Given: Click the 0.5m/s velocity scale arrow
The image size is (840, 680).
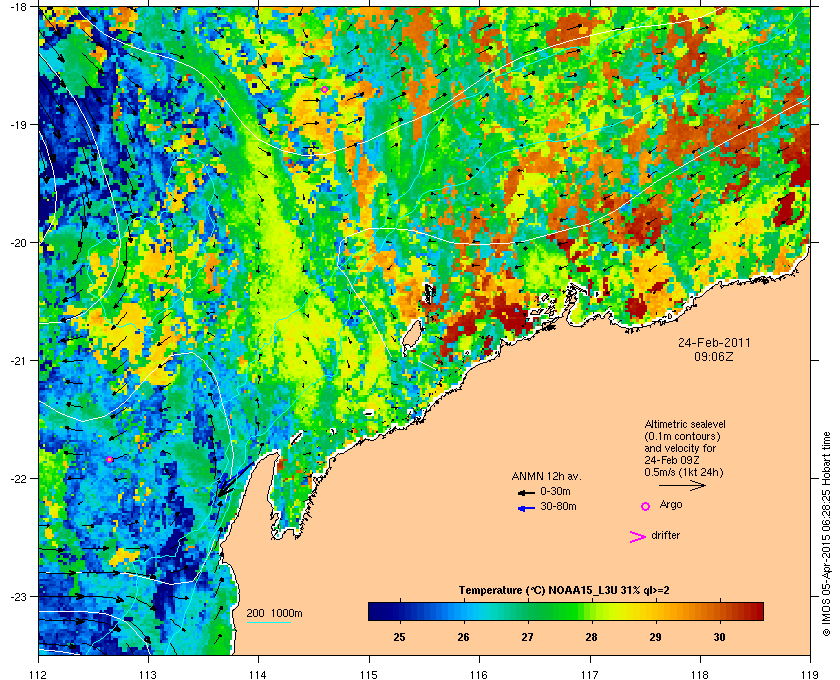Looking at the screenshot, I should (x=682, y=485).
